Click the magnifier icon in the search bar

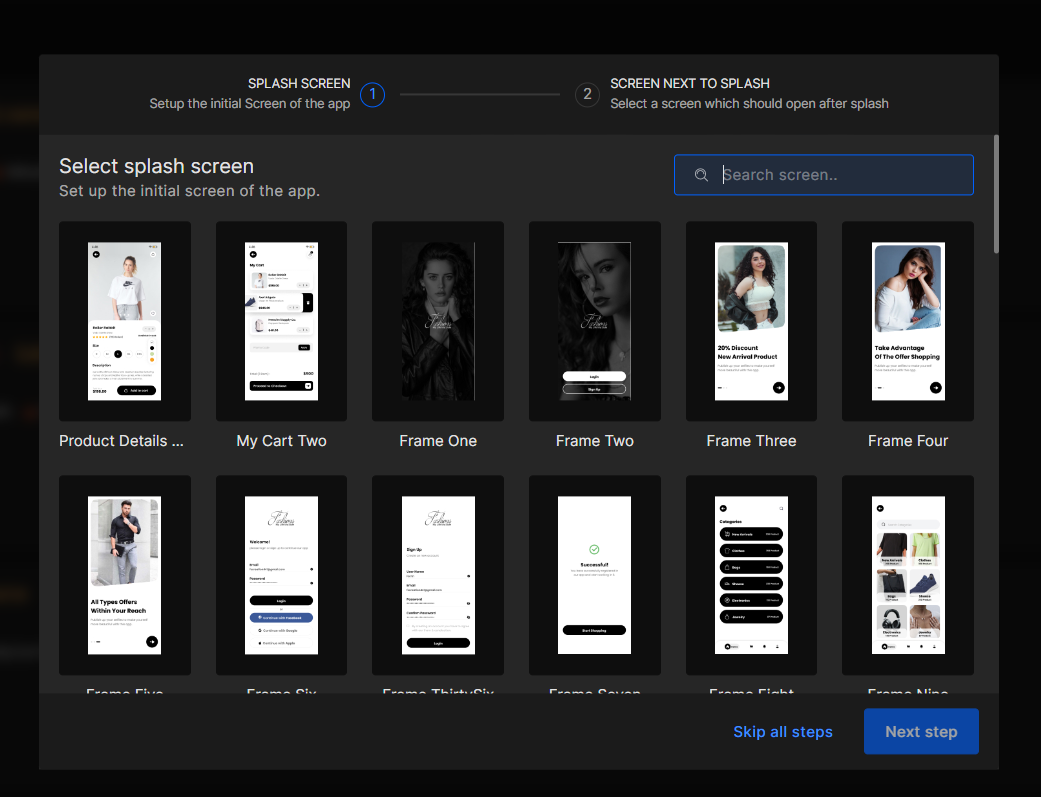[701, 174]
